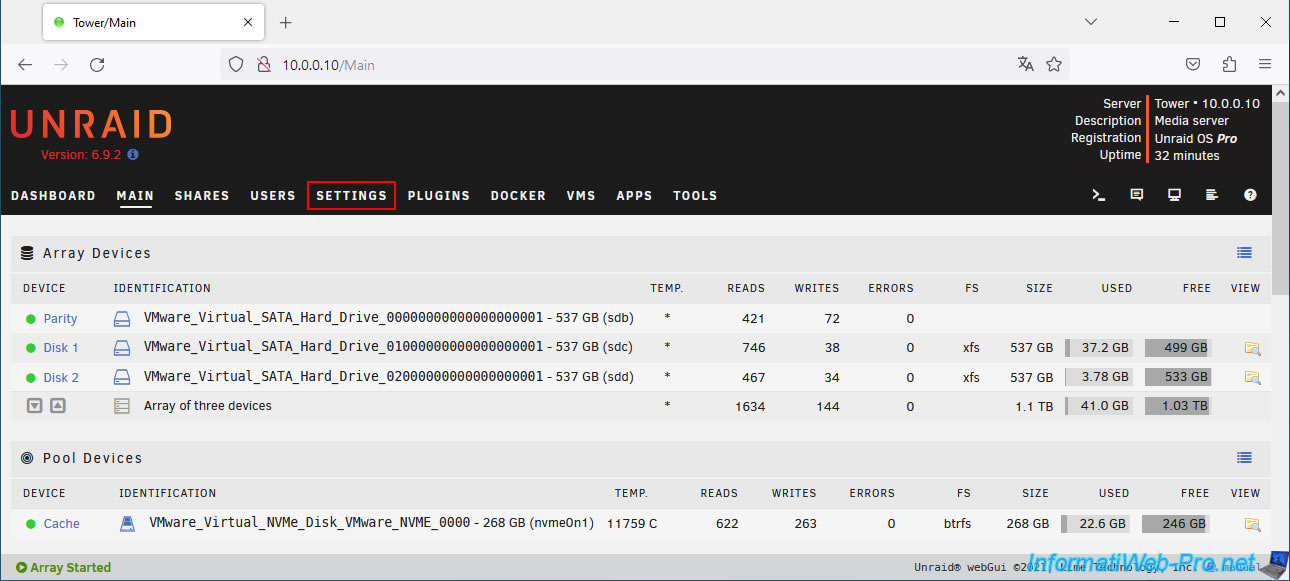The image size is (1290, 581).
Task: Bookmark this page with star icon
Action: click(x=1054, y=65)
